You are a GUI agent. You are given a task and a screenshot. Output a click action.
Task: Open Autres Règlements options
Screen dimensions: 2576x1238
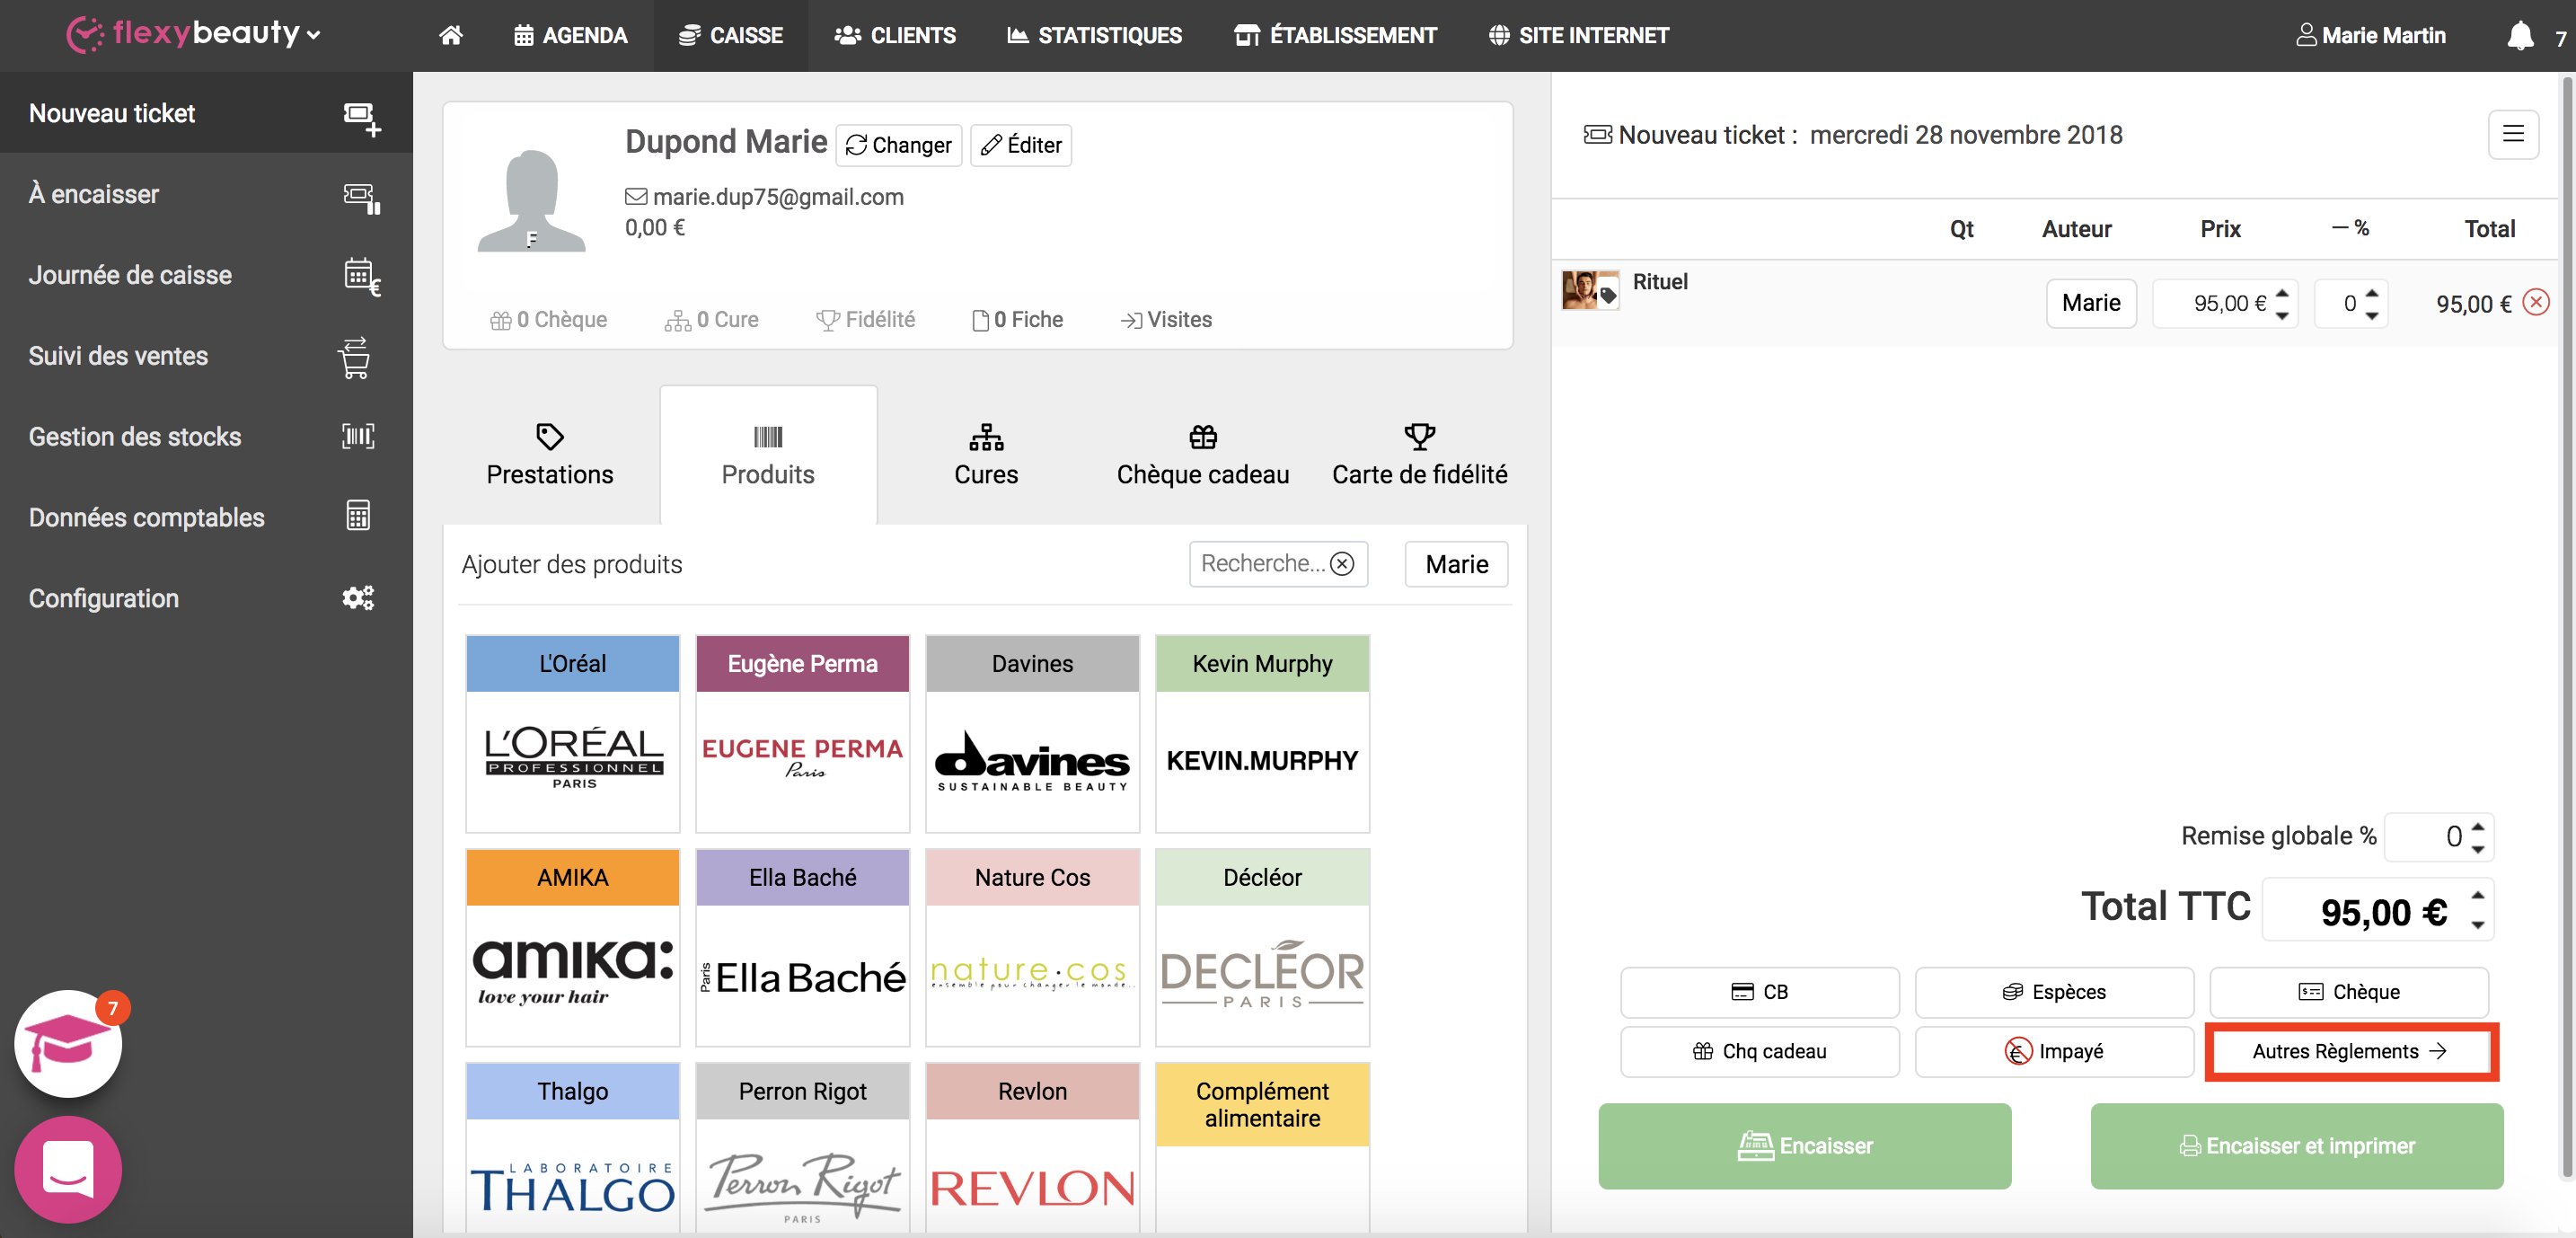click(x=2349, y=1052)
